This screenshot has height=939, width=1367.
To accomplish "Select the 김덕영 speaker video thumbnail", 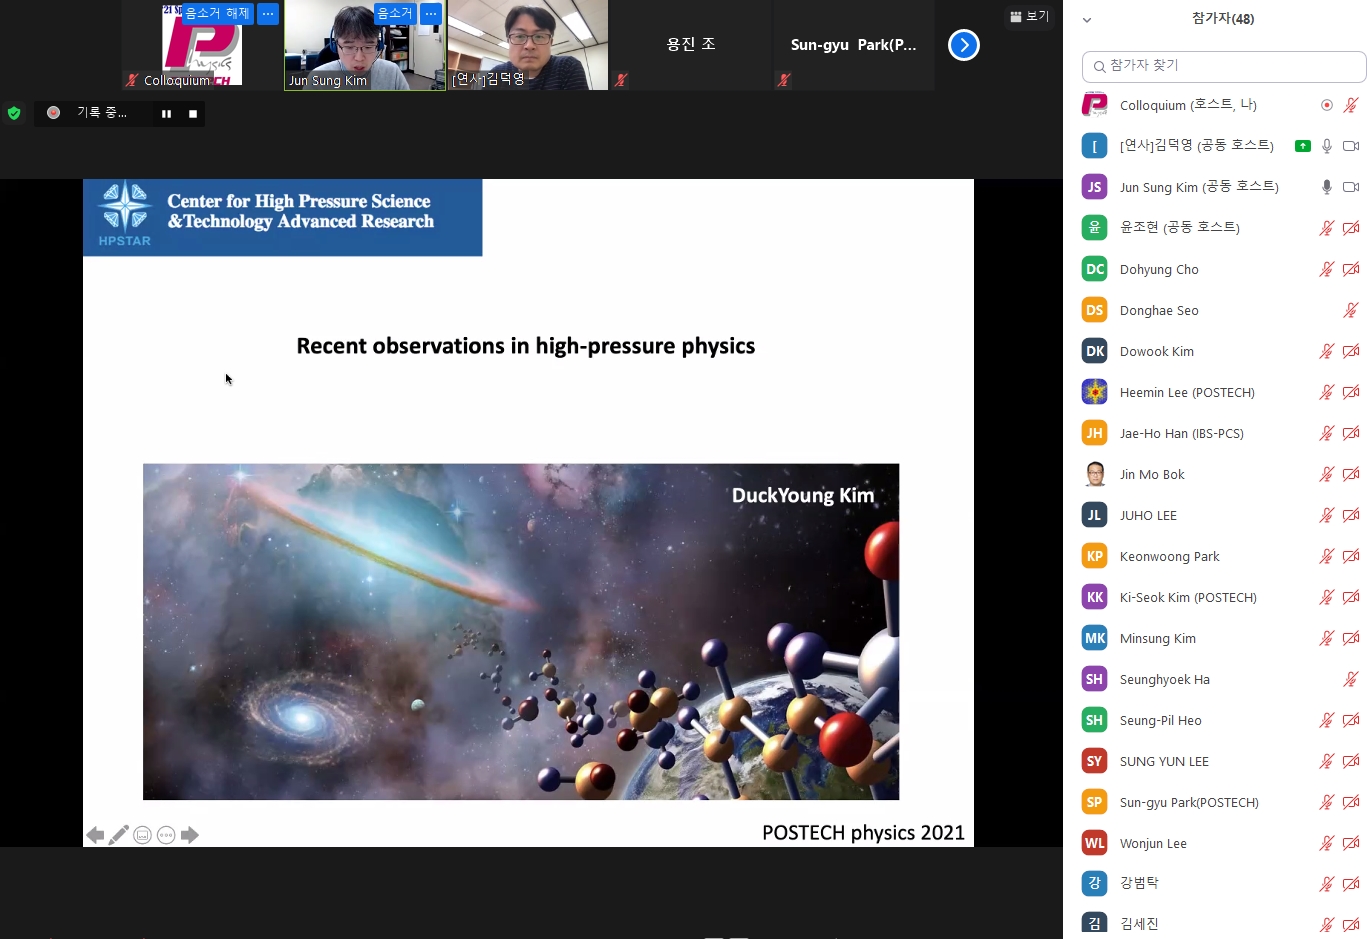I will pos(527,45).
